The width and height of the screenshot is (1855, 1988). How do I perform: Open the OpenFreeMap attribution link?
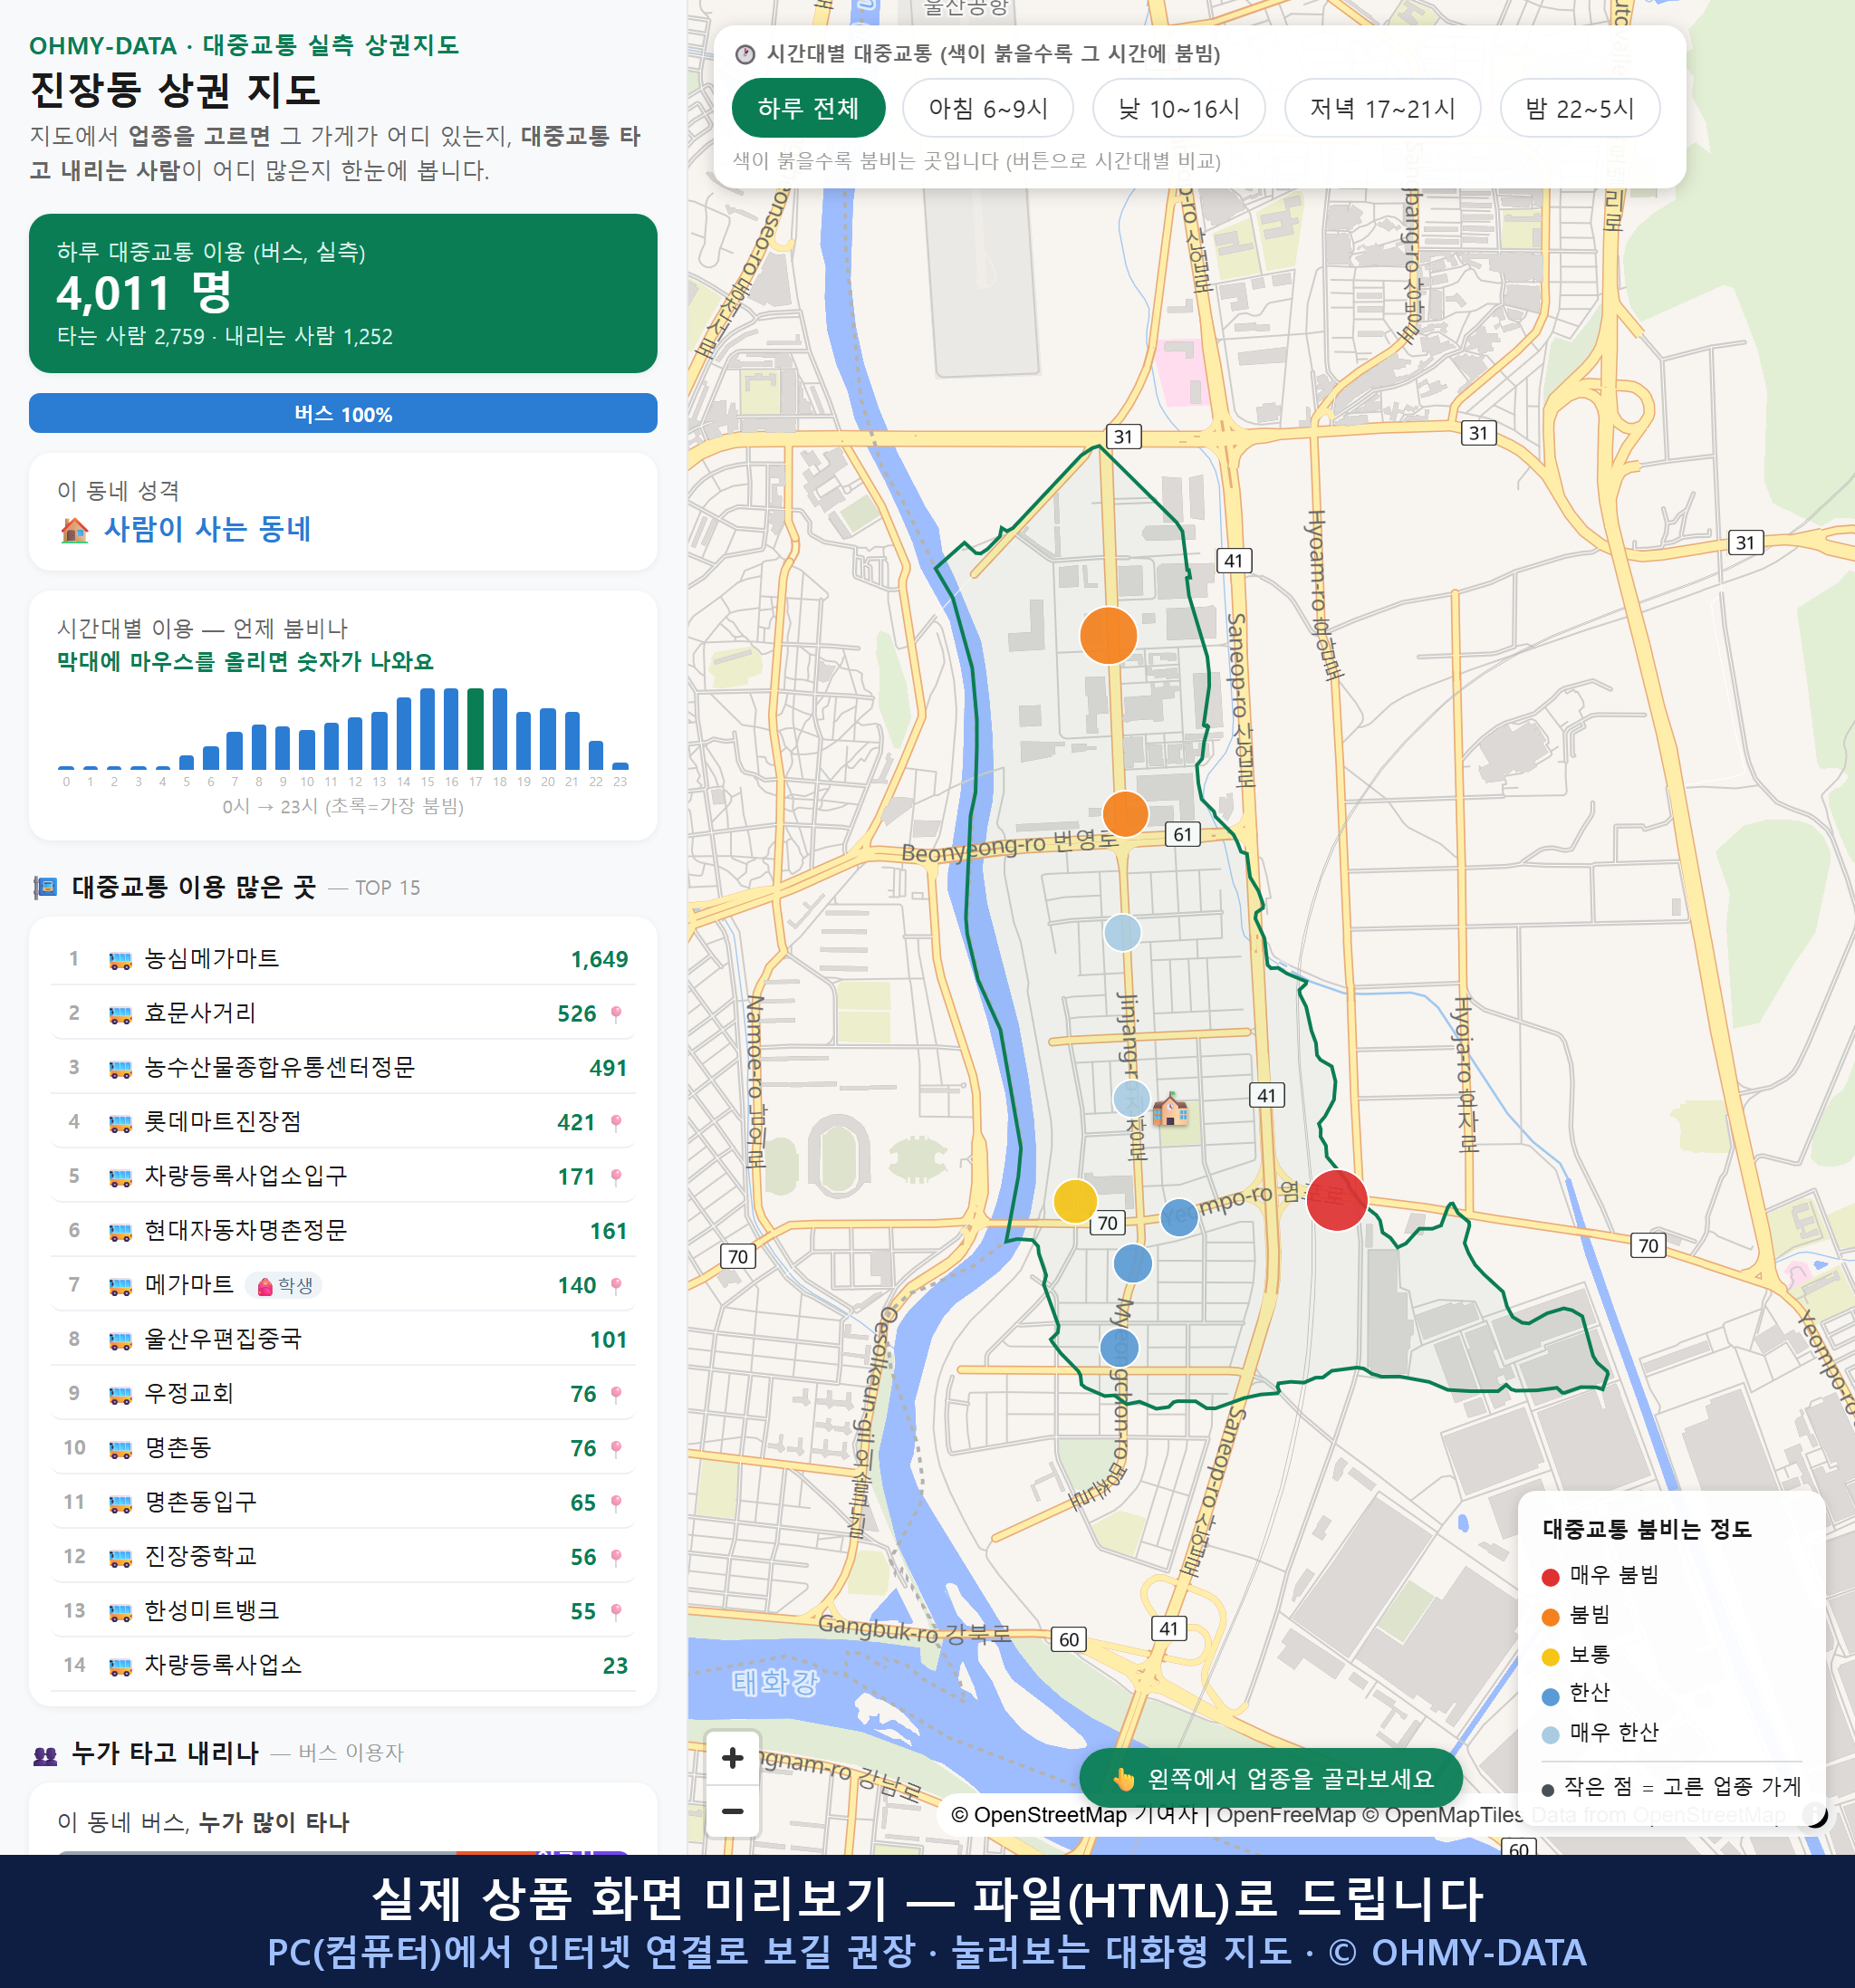(1286, 1815)
